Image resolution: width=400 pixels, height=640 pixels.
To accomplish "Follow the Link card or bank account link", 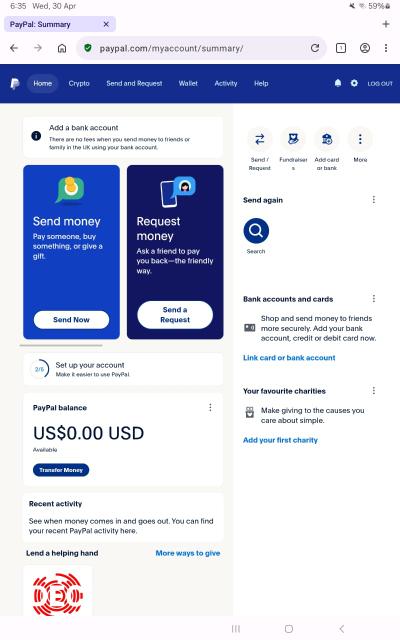I will point(289,358).
